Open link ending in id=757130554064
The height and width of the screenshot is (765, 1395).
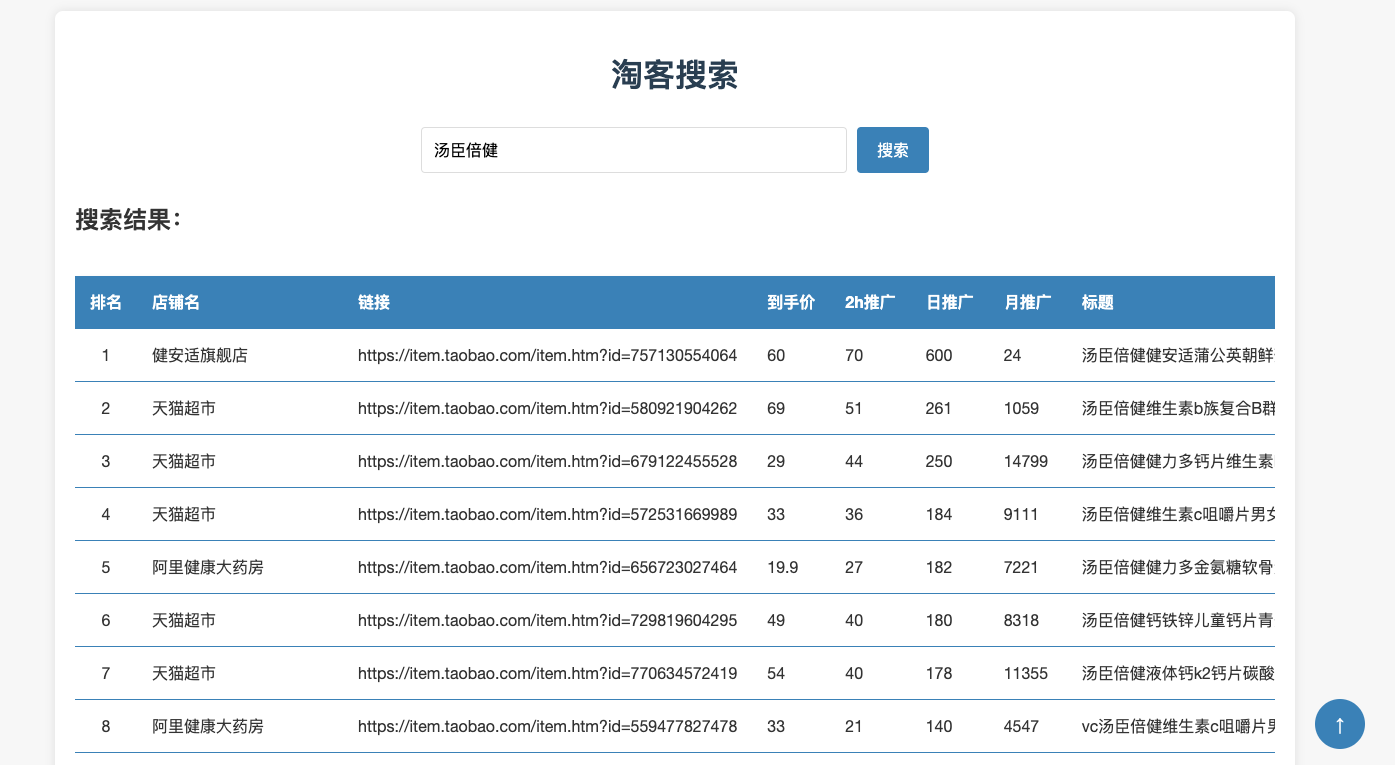point(548,355)
